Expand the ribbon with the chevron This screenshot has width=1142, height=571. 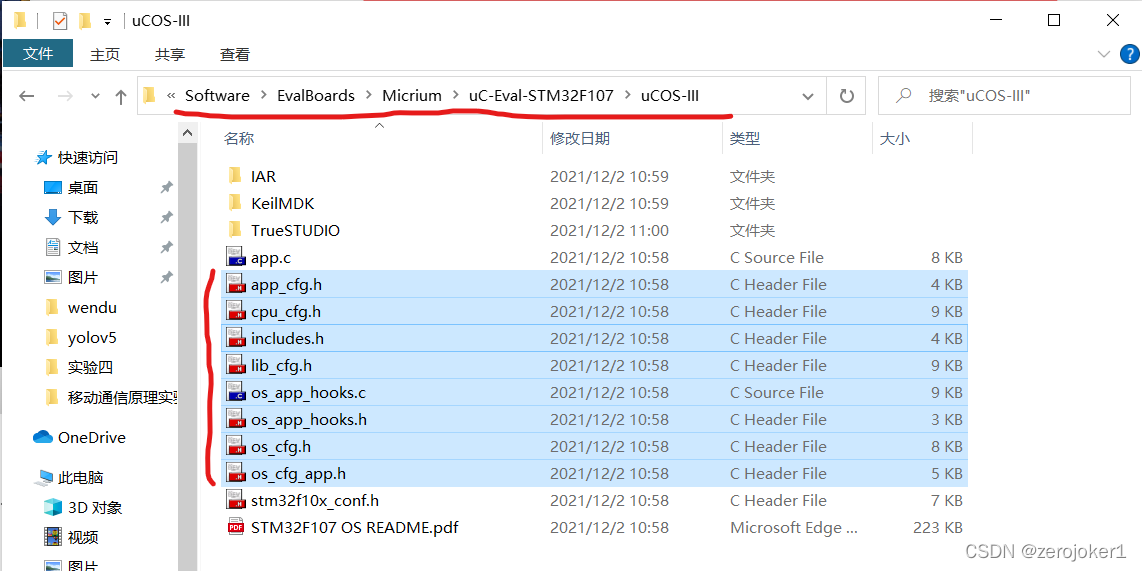(x=1102, y=54)
